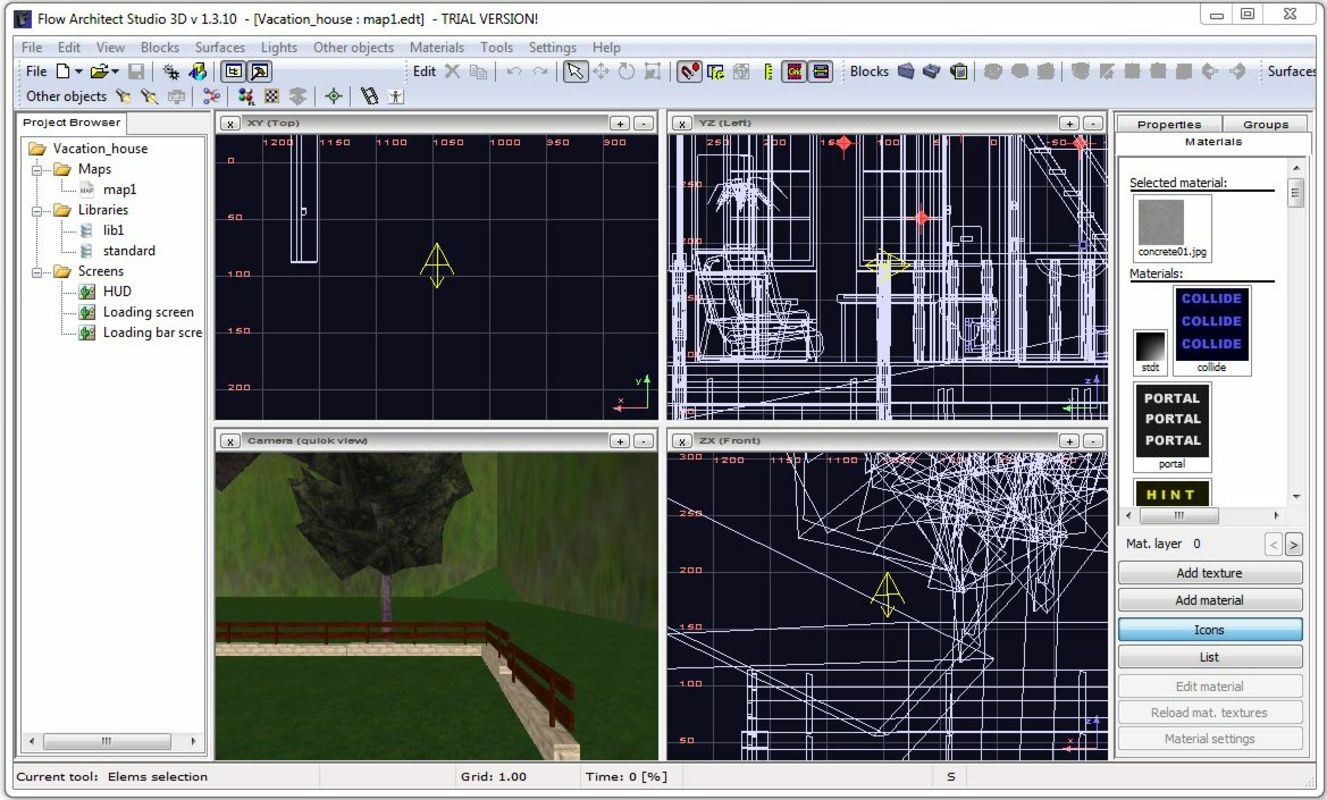Click the minus button on Camera viewport

[643, 441]
